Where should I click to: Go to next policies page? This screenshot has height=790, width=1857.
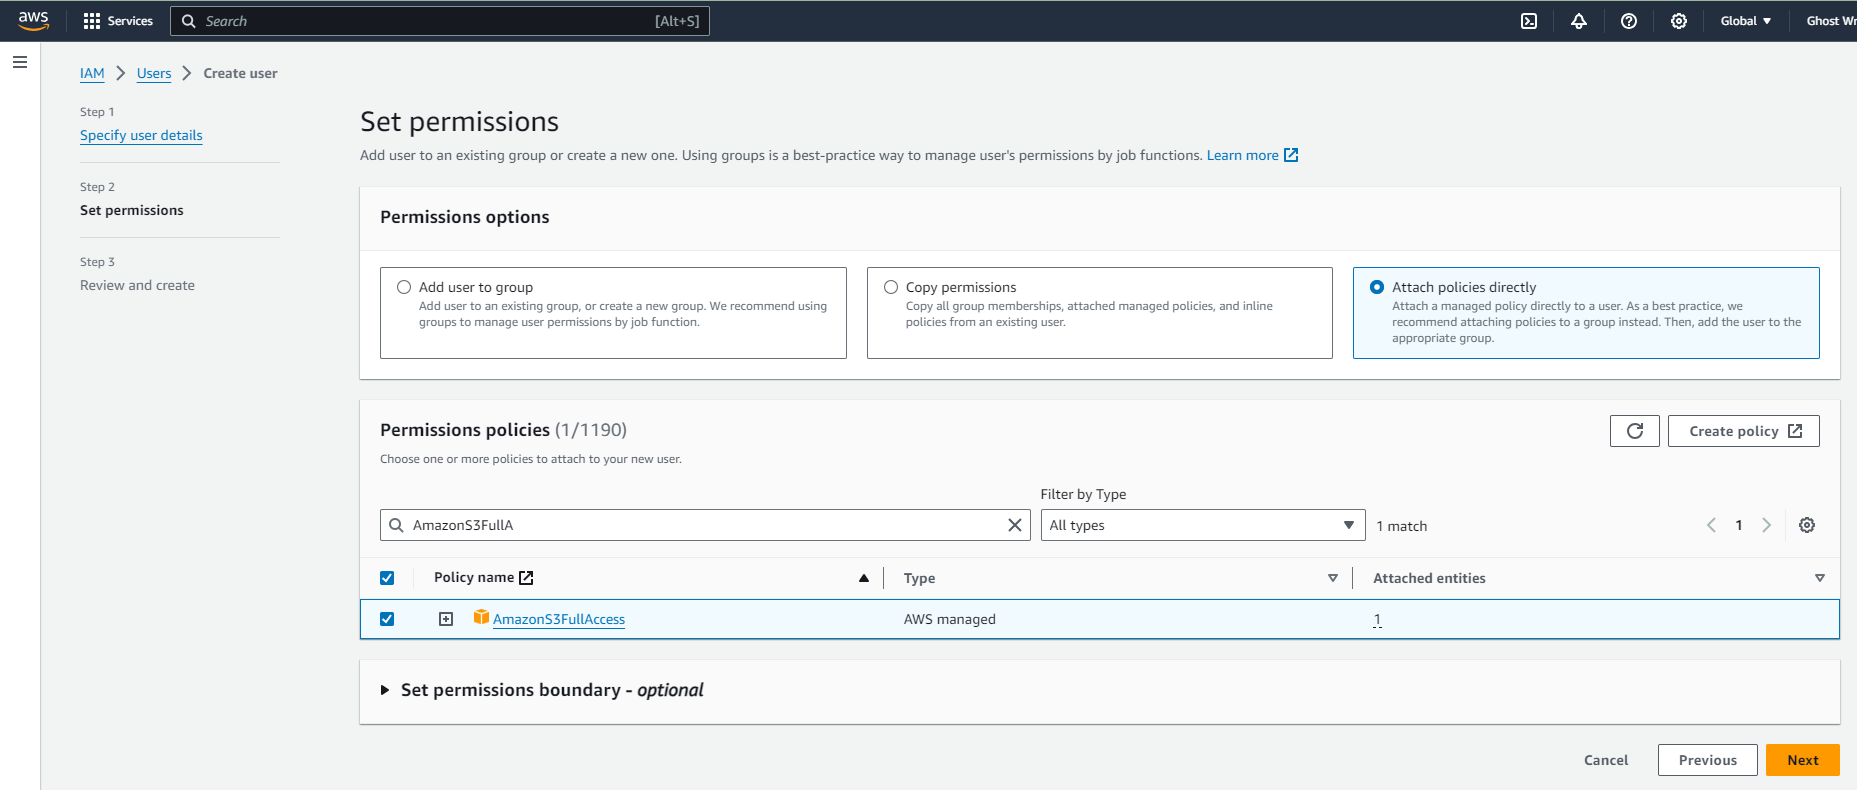(1767, 525)
